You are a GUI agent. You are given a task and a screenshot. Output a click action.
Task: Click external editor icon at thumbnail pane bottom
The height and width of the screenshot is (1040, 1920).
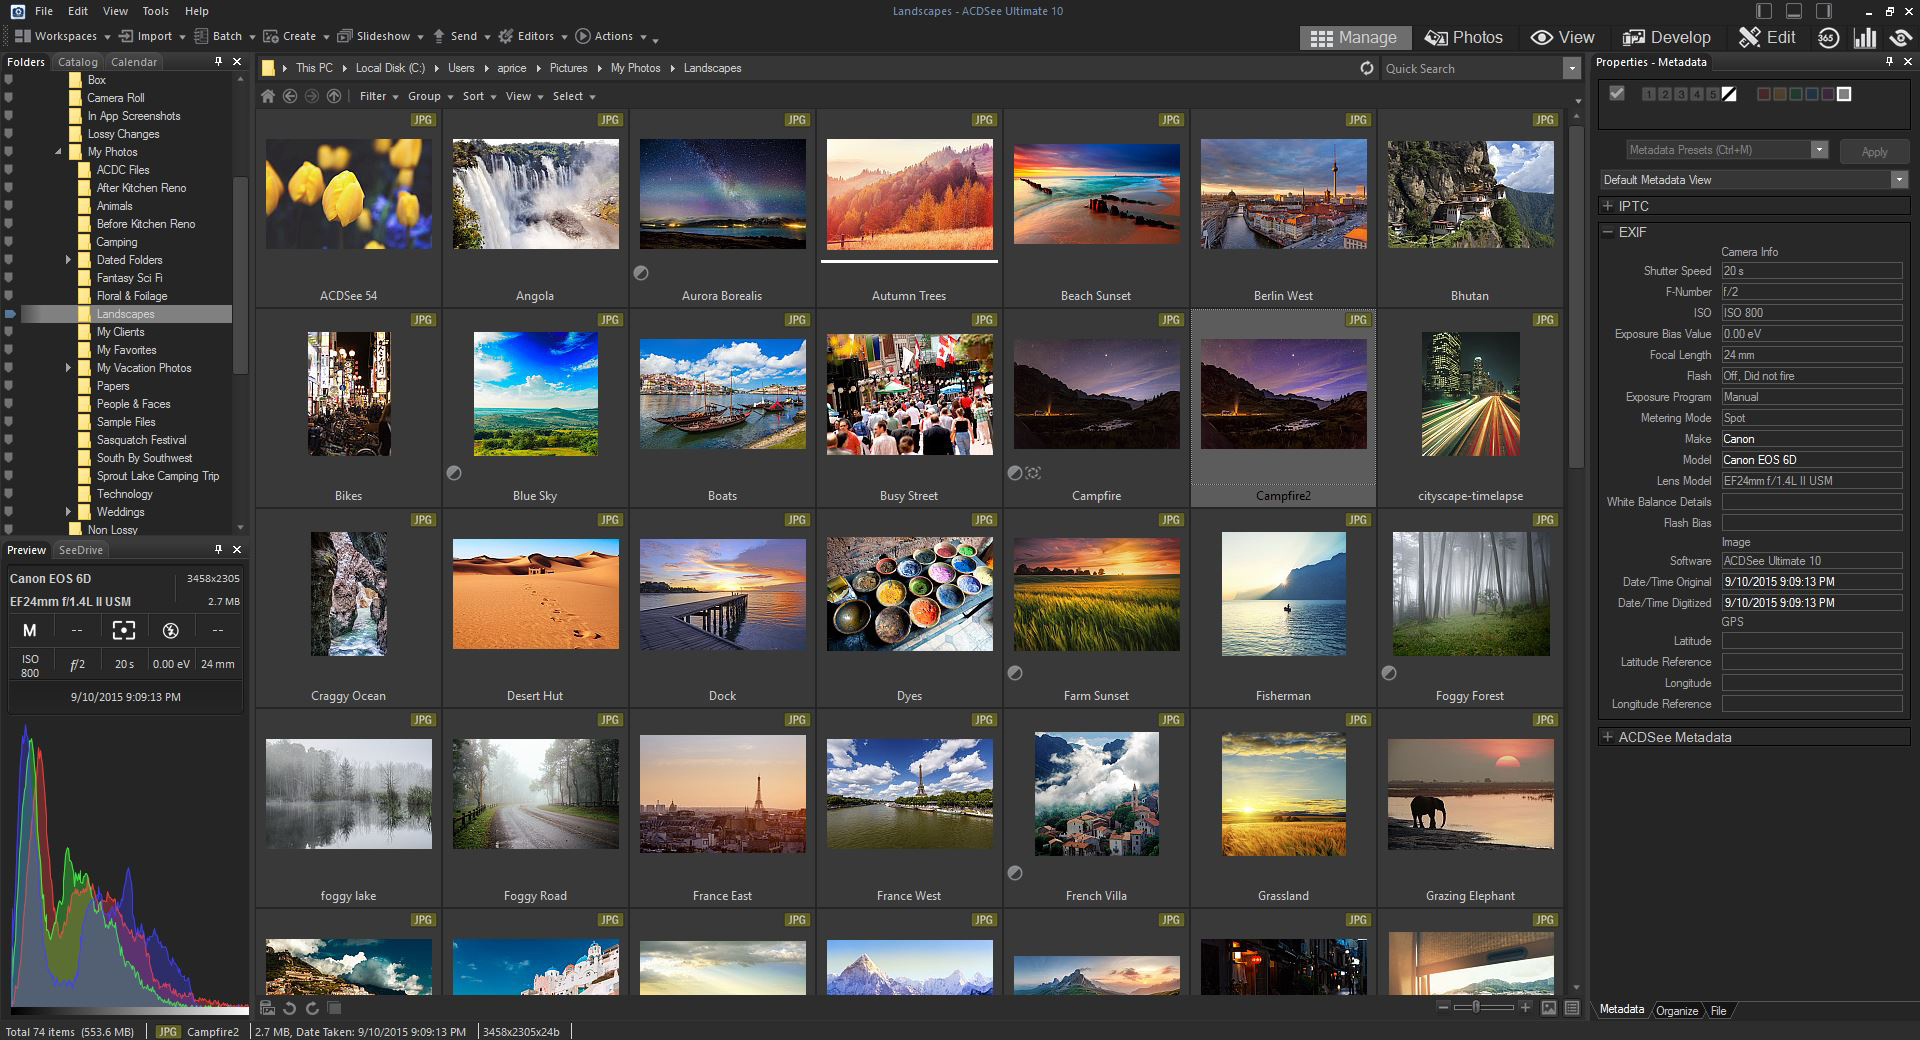coord(267,1008)
